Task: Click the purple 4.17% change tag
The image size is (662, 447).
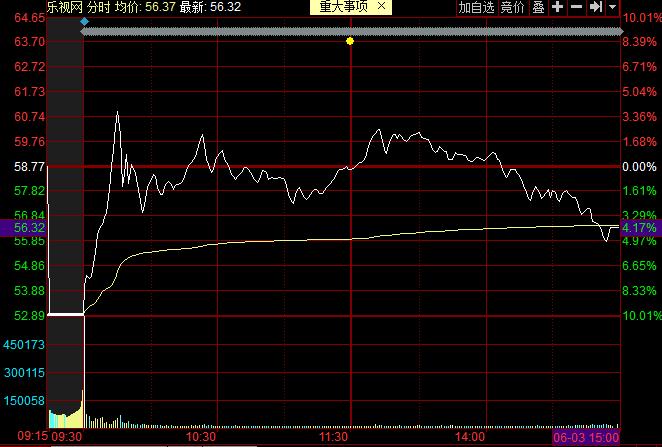Action: tap(640, 228)
